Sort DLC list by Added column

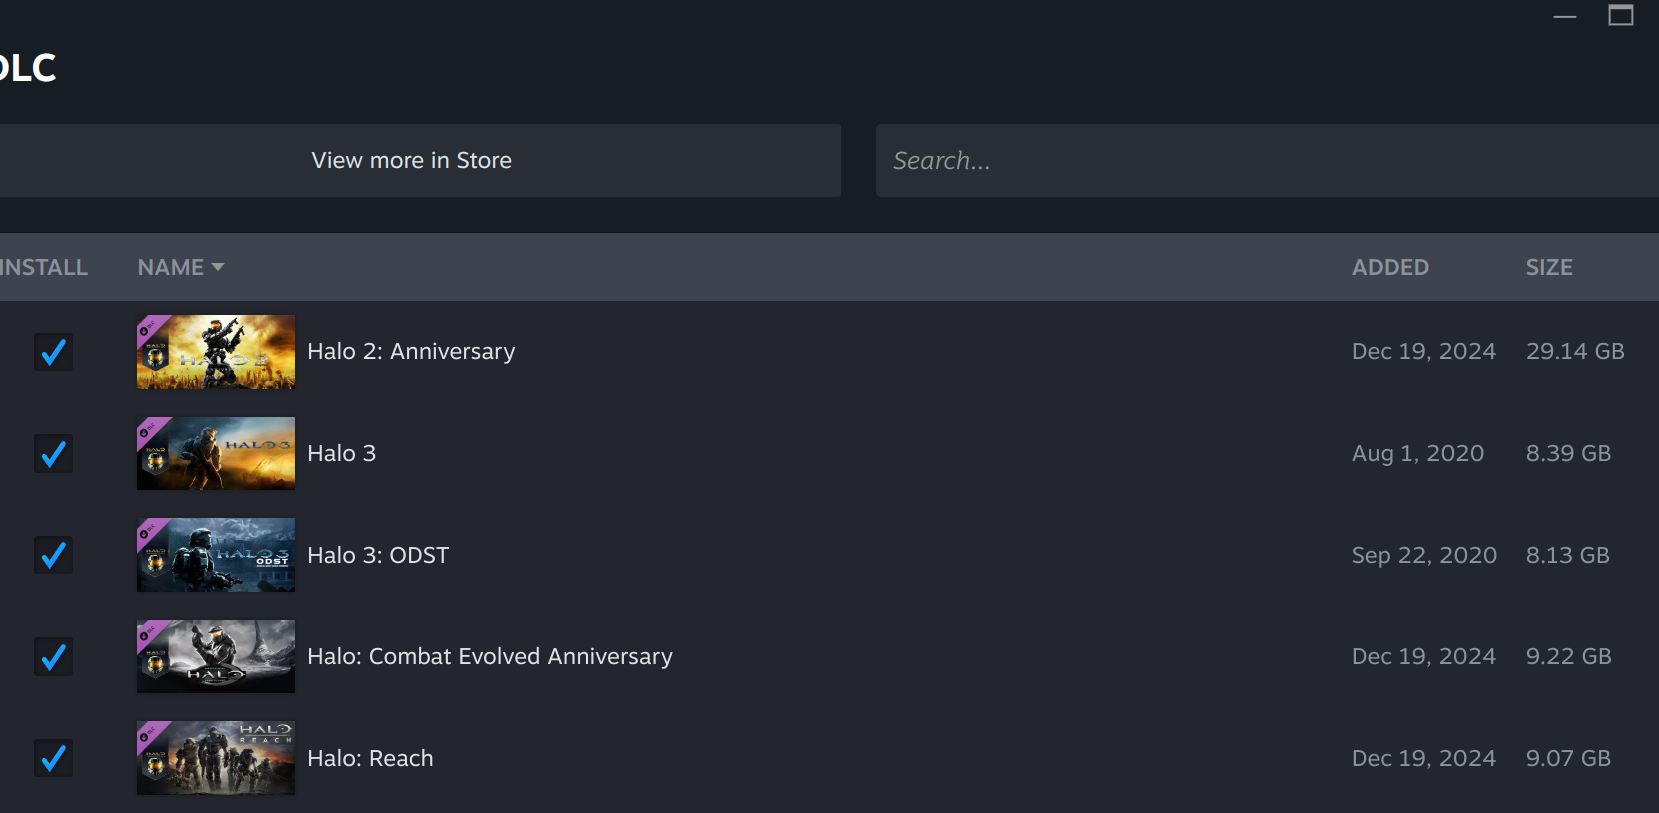coord(1390,267)
